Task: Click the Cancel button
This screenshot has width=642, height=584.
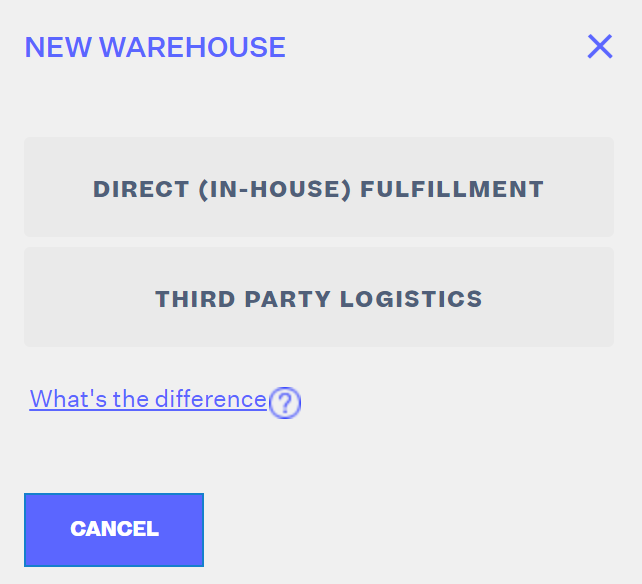Action: tap(114, 530)
